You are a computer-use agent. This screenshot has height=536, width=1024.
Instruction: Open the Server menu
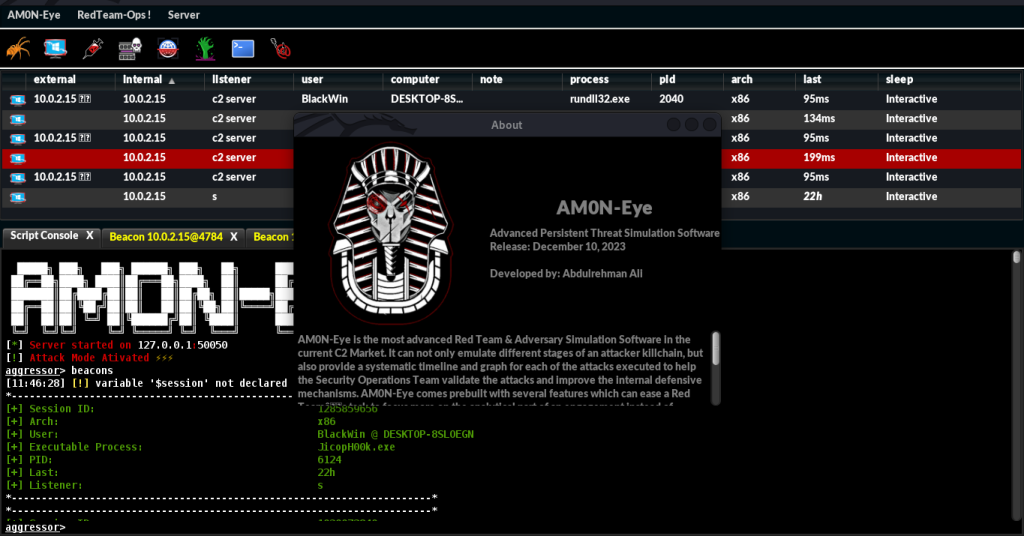184,15
